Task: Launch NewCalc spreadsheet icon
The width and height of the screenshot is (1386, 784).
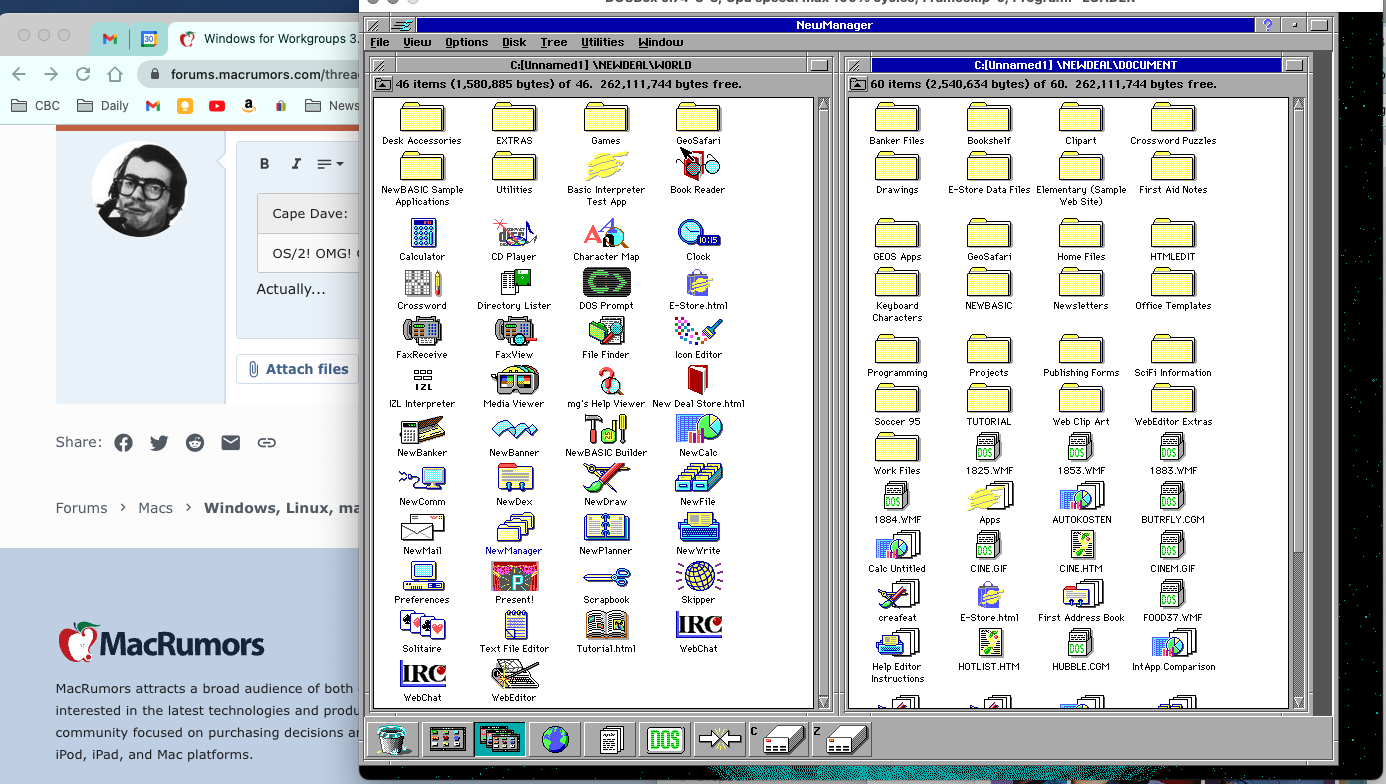Action: coord(698,437)
